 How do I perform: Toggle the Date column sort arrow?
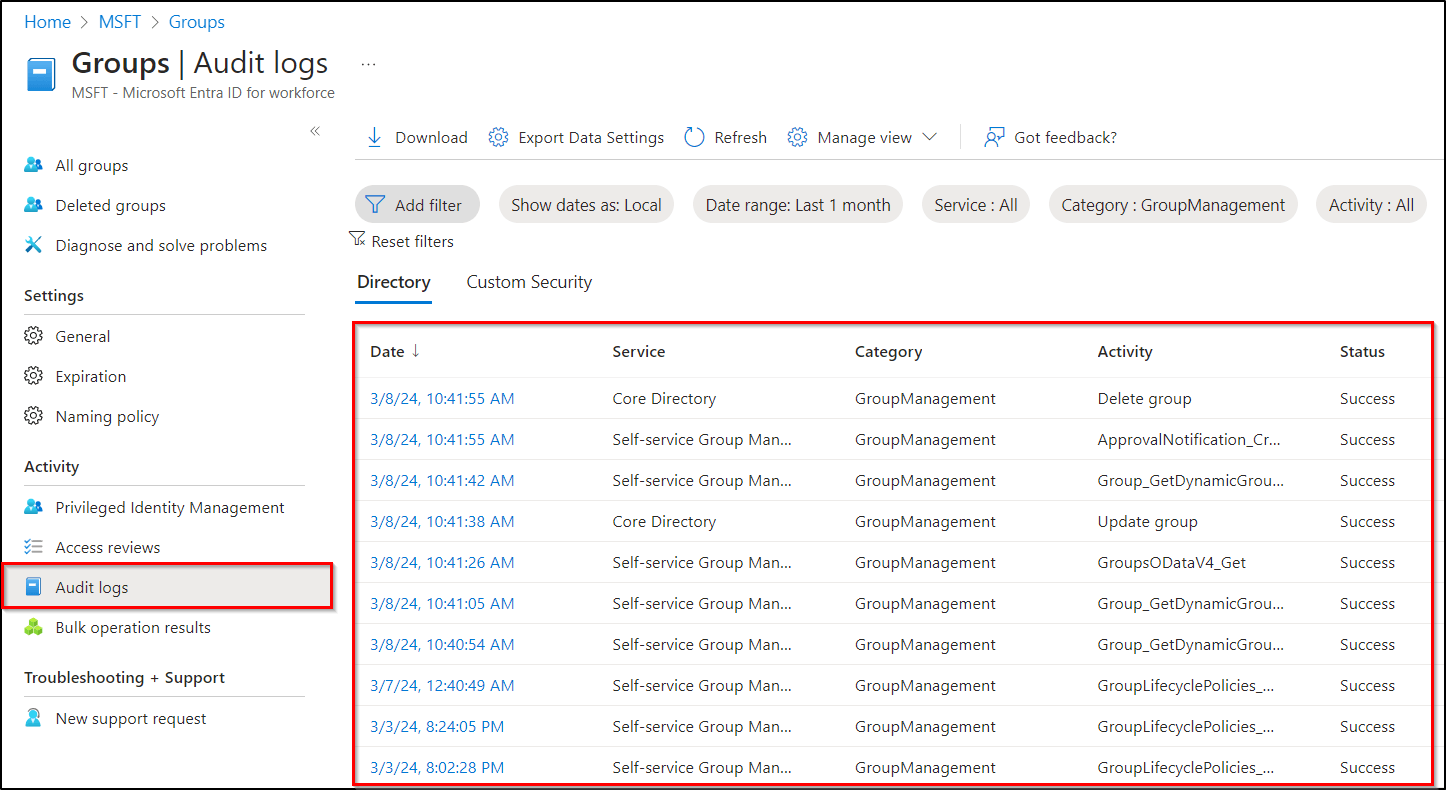coord(416,351)
